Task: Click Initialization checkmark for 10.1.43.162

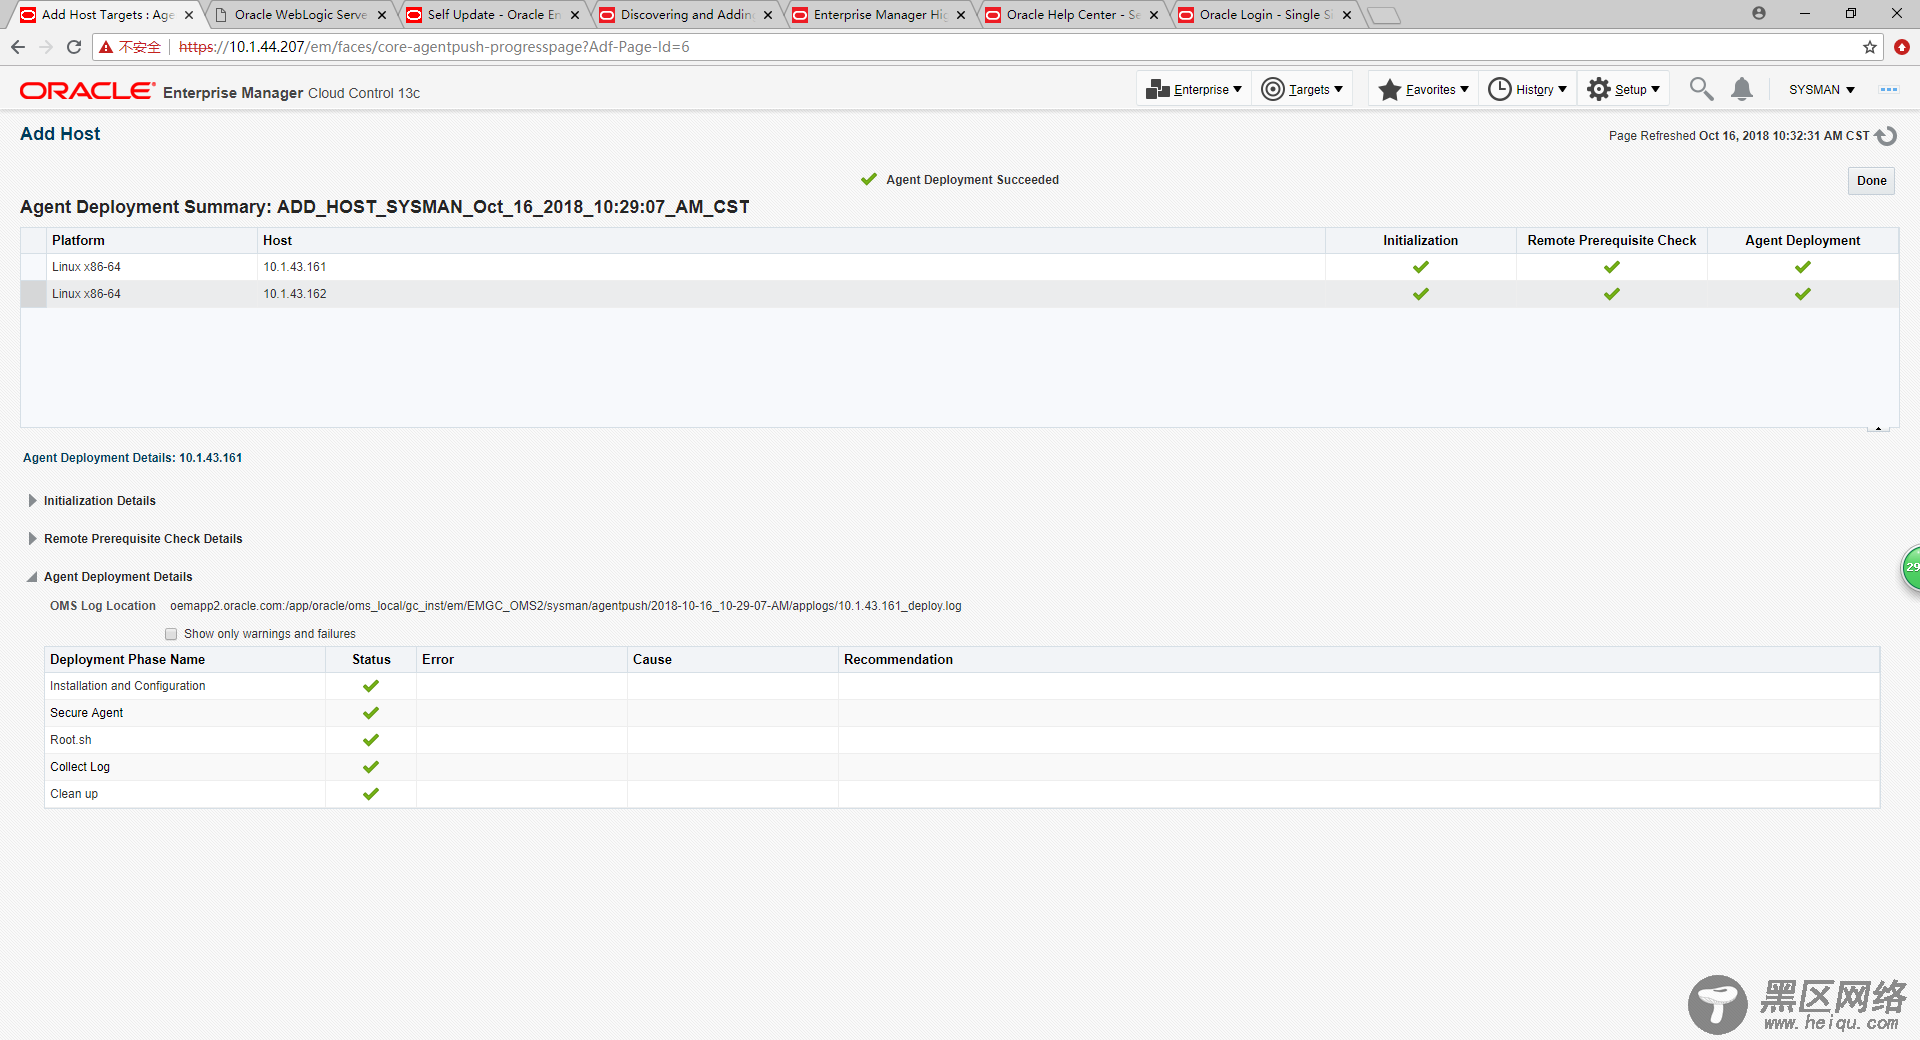Action: pos(1420,294)
